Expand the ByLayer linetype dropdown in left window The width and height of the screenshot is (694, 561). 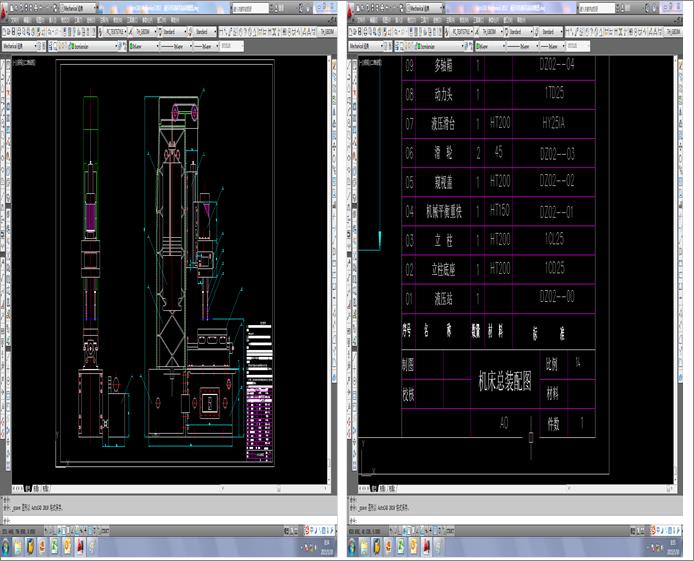pos(176,46)
